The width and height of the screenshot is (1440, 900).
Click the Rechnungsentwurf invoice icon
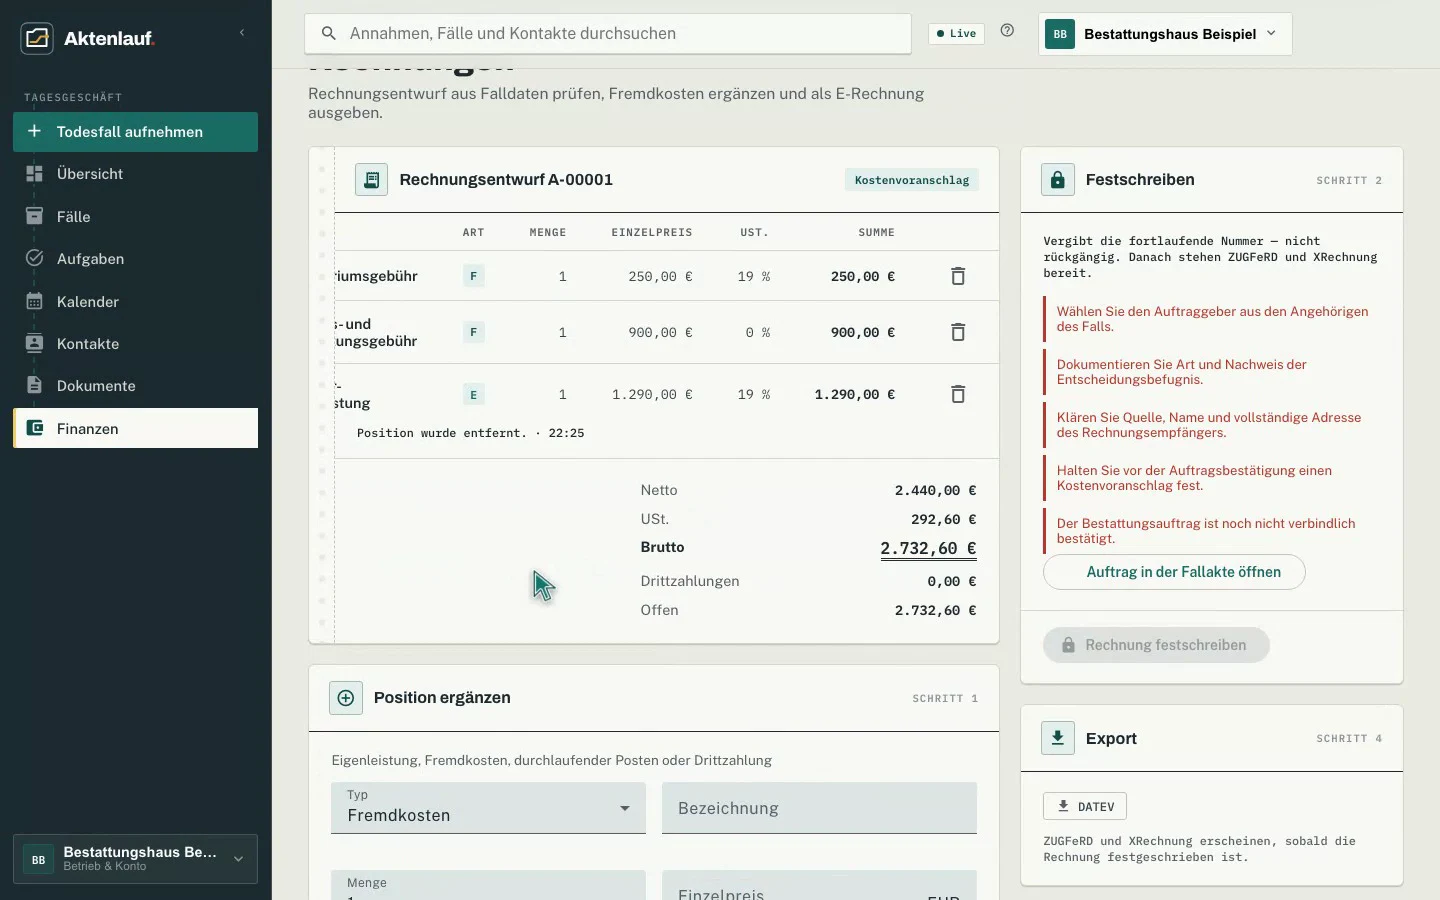coord(371,180)
